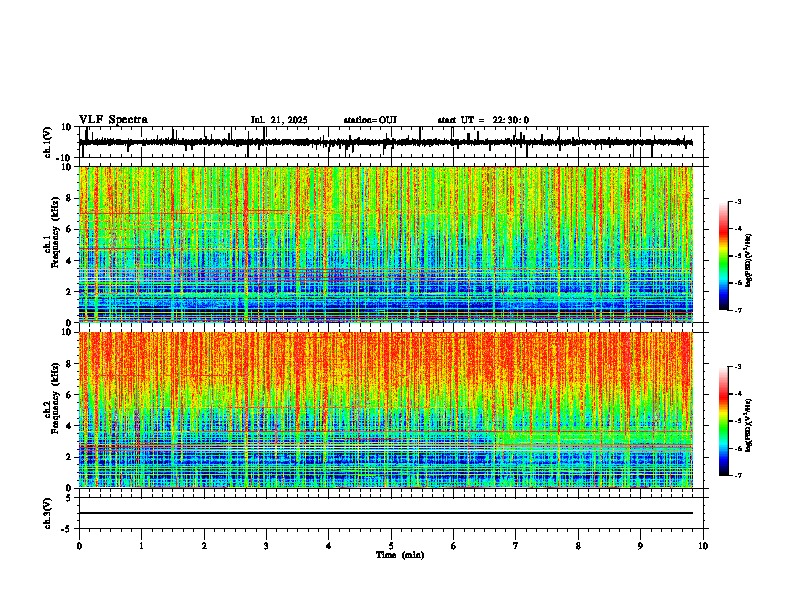The image size is (792, 612).
Task: Click the ch.1 spectrogram color scale bar
Action: pos(724,256)
